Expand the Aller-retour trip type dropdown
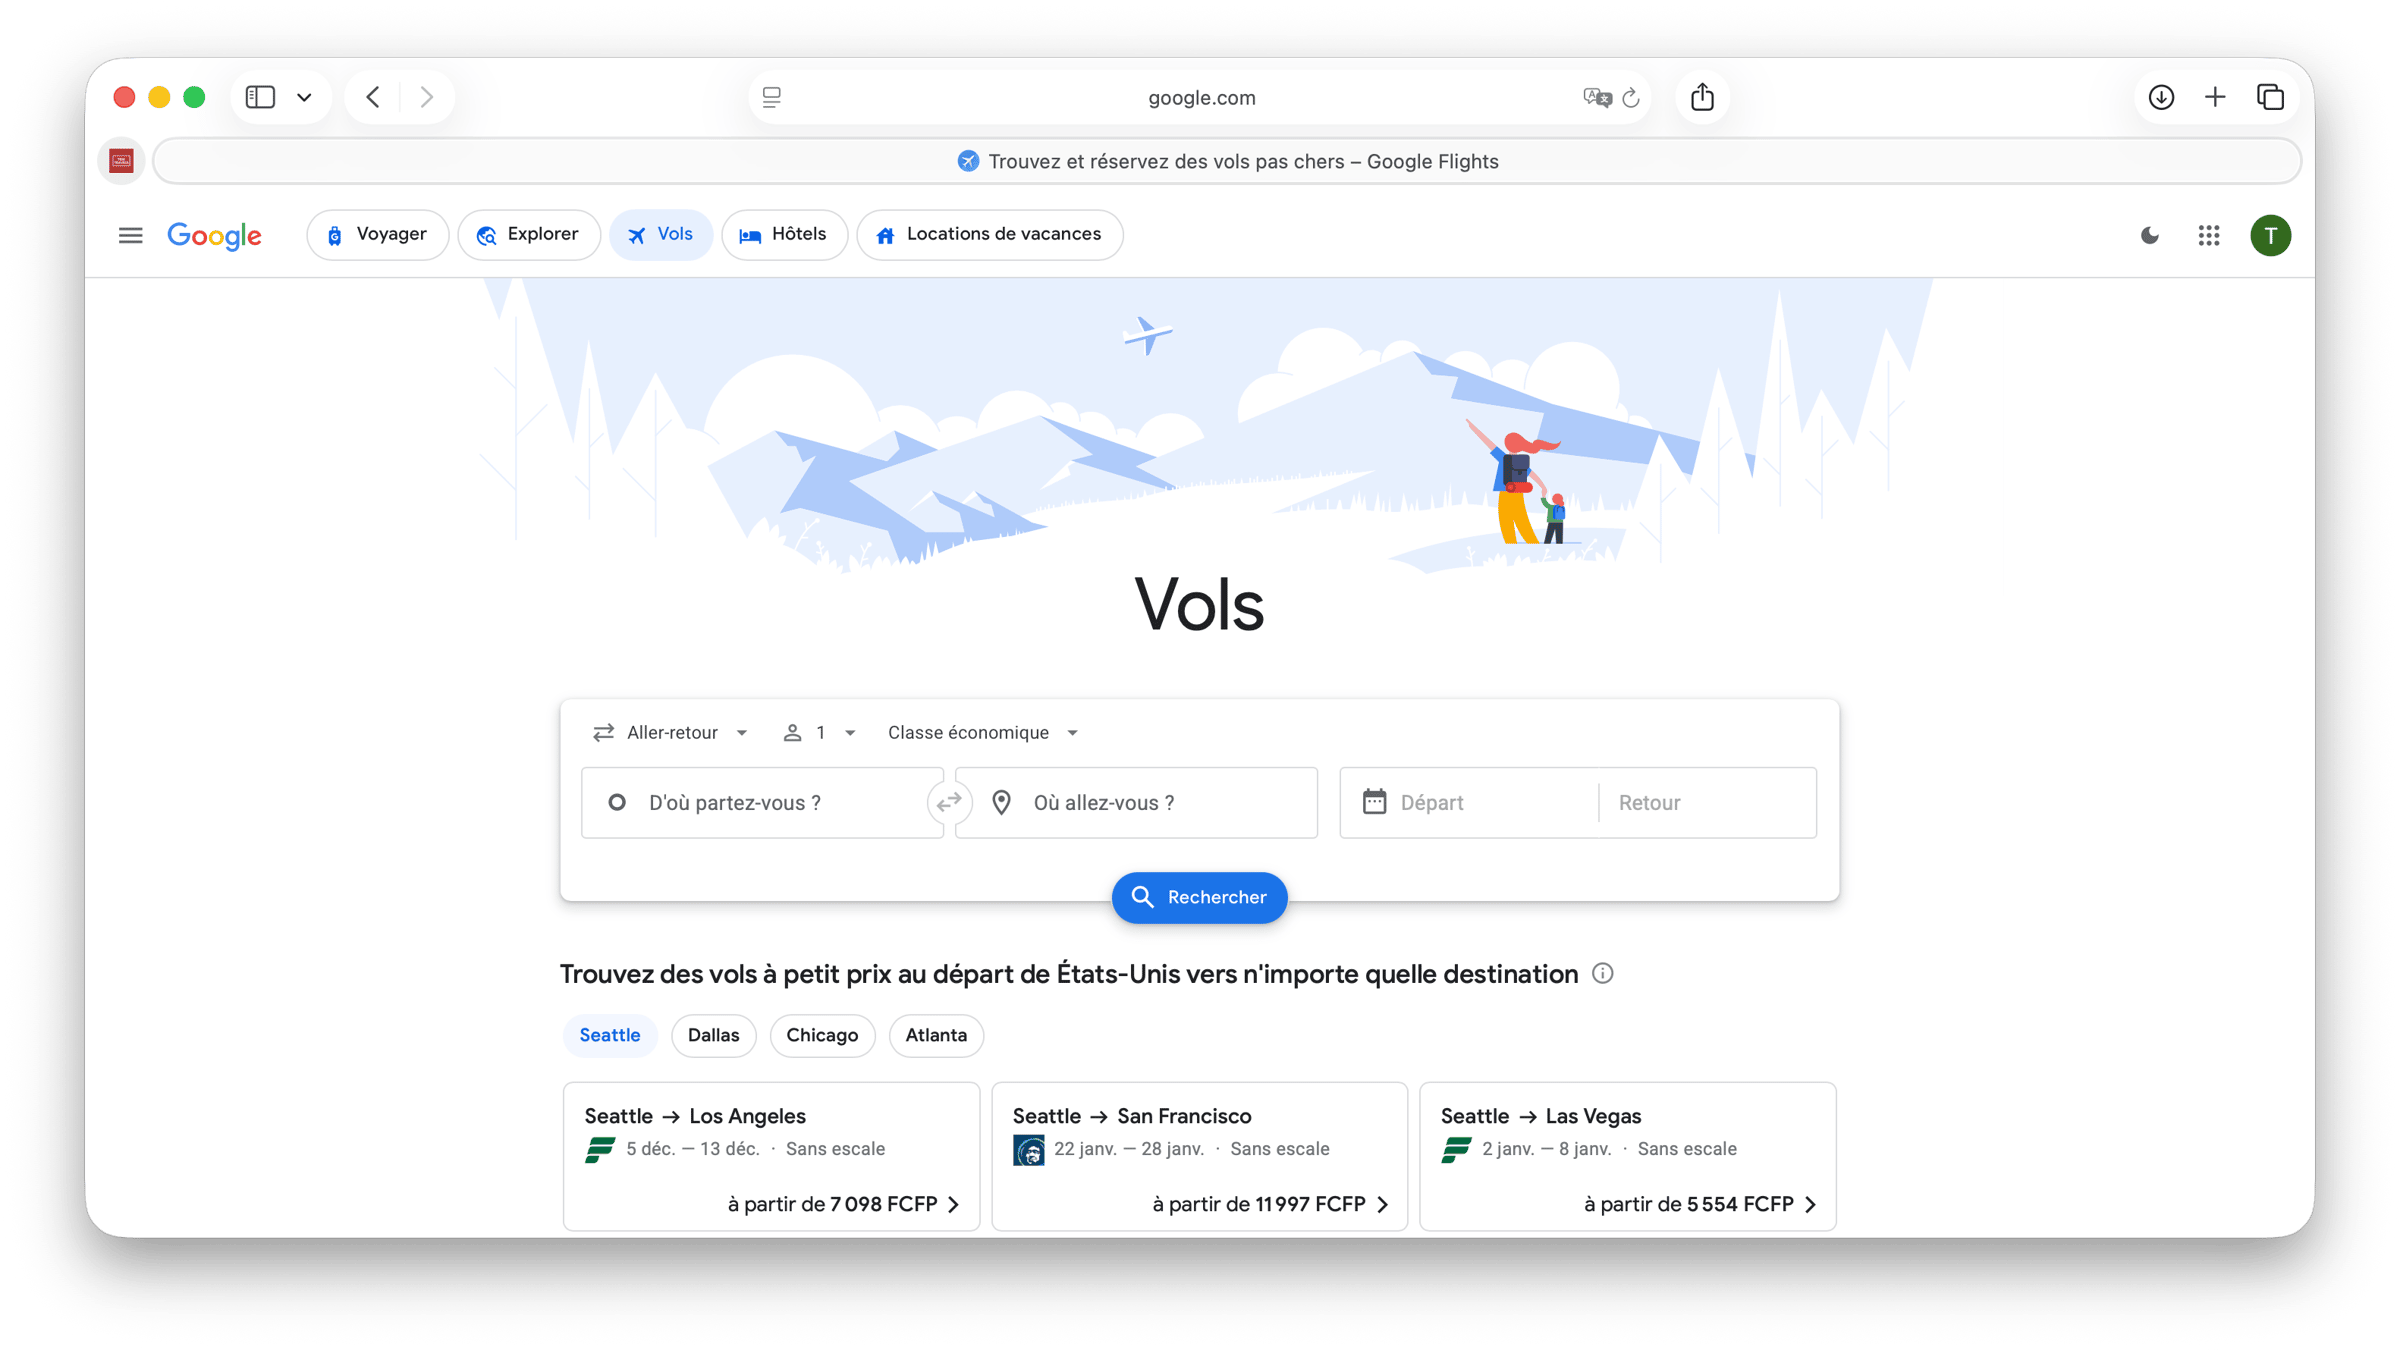Image resolution: width=2400 pixels, height=1350 pixels. [x=671, y=732]
